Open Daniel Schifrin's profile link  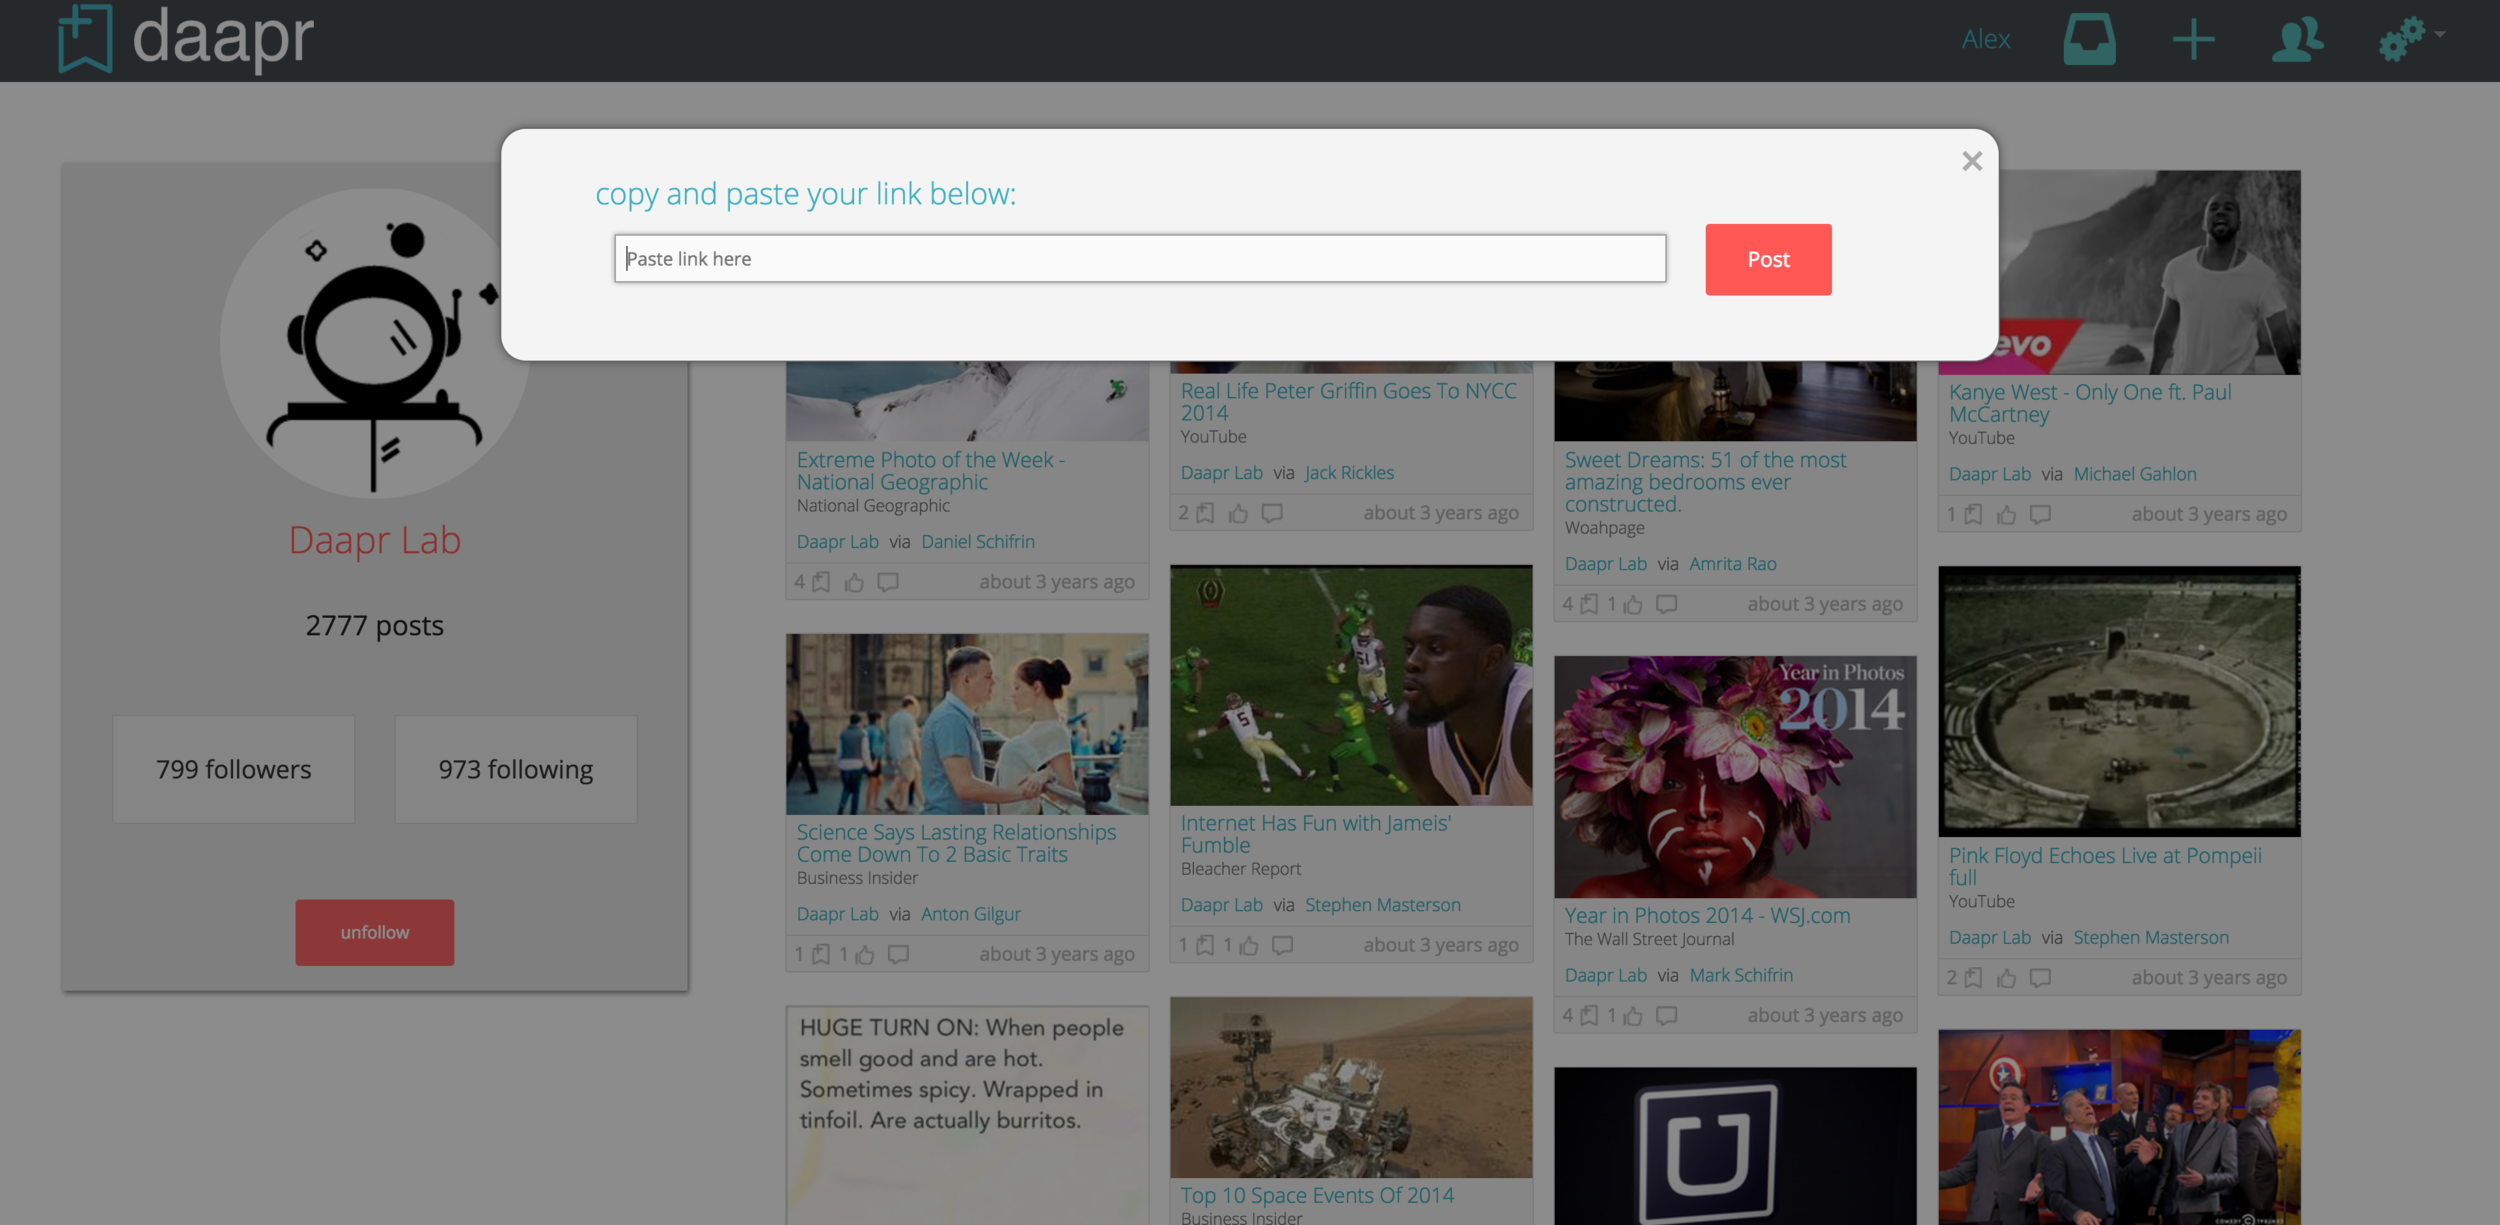click(977, 541)
